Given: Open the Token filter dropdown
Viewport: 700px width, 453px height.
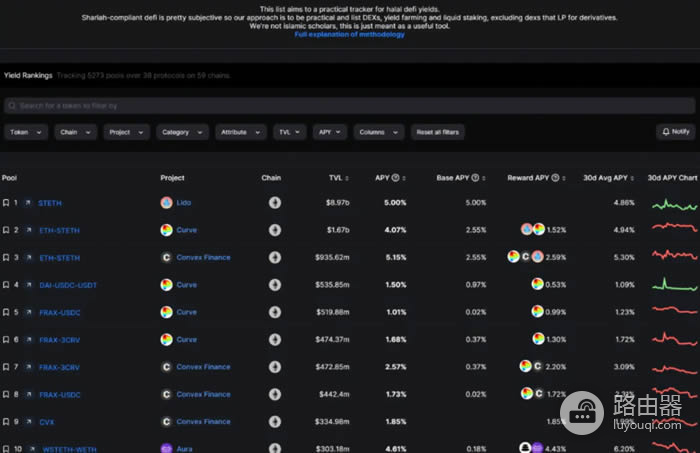Looking at the screenshot, I should pos(26,132).
